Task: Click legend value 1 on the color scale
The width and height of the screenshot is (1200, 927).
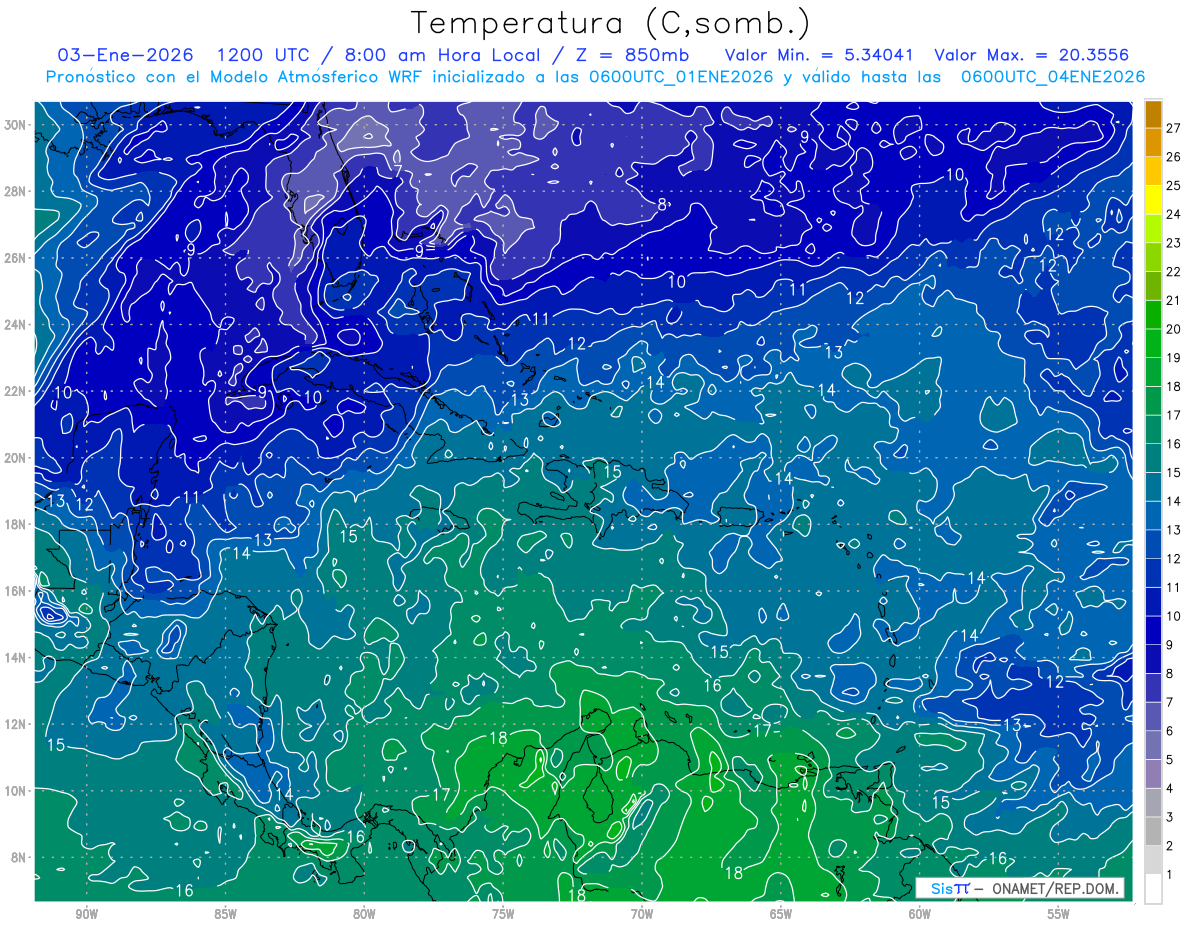Action: [1170, 875]
